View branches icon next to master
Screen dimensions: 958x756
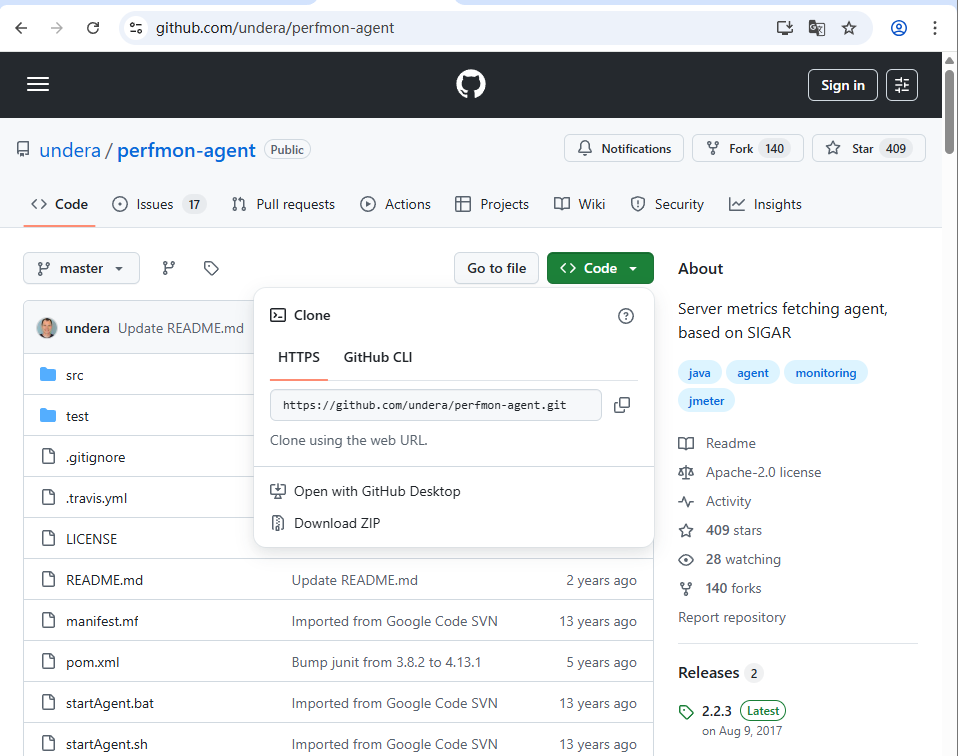coord(169,268)
